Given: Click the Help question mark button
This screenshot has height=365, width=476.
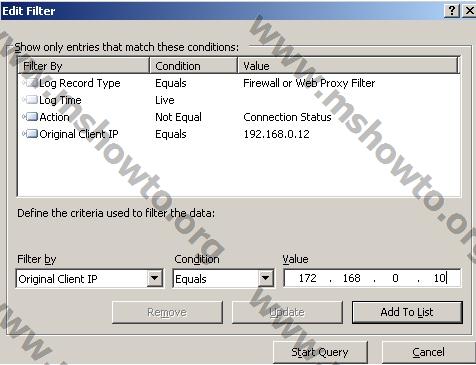Looking at the screenshot, I should coord(452,11).
